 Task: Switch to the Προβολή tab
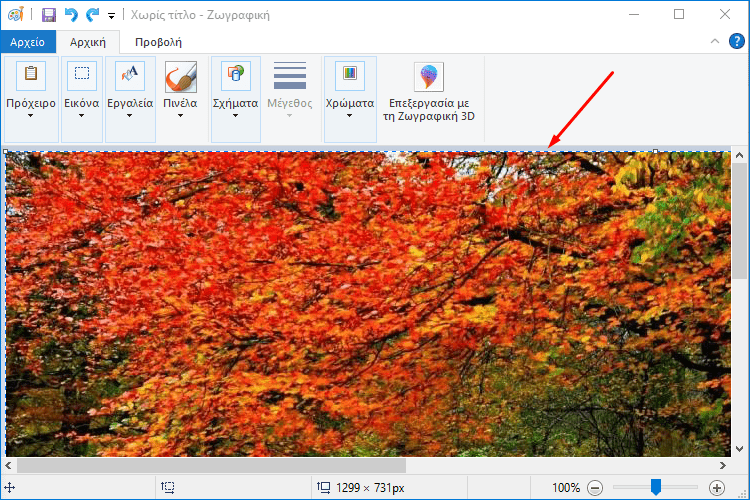[158, 42]
